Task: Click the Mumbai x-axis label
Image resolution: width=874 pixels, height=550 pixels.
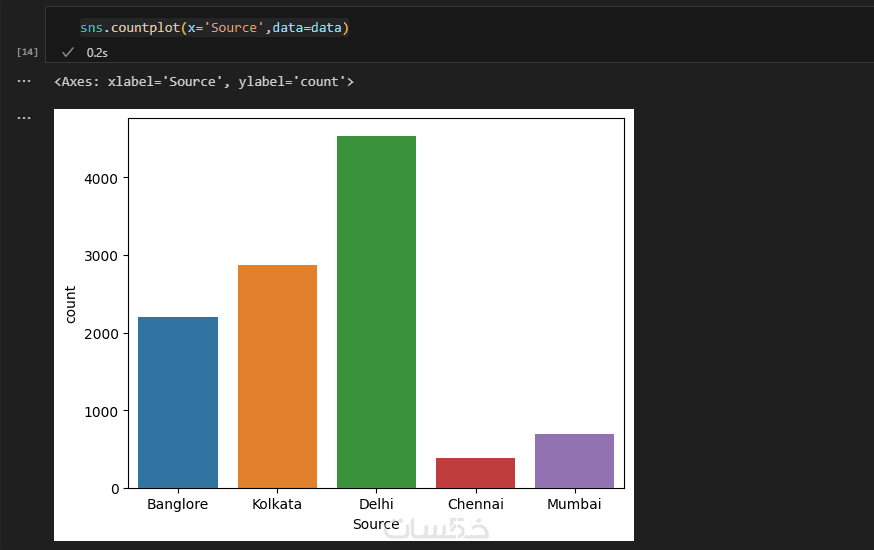Action: [574, 504]
